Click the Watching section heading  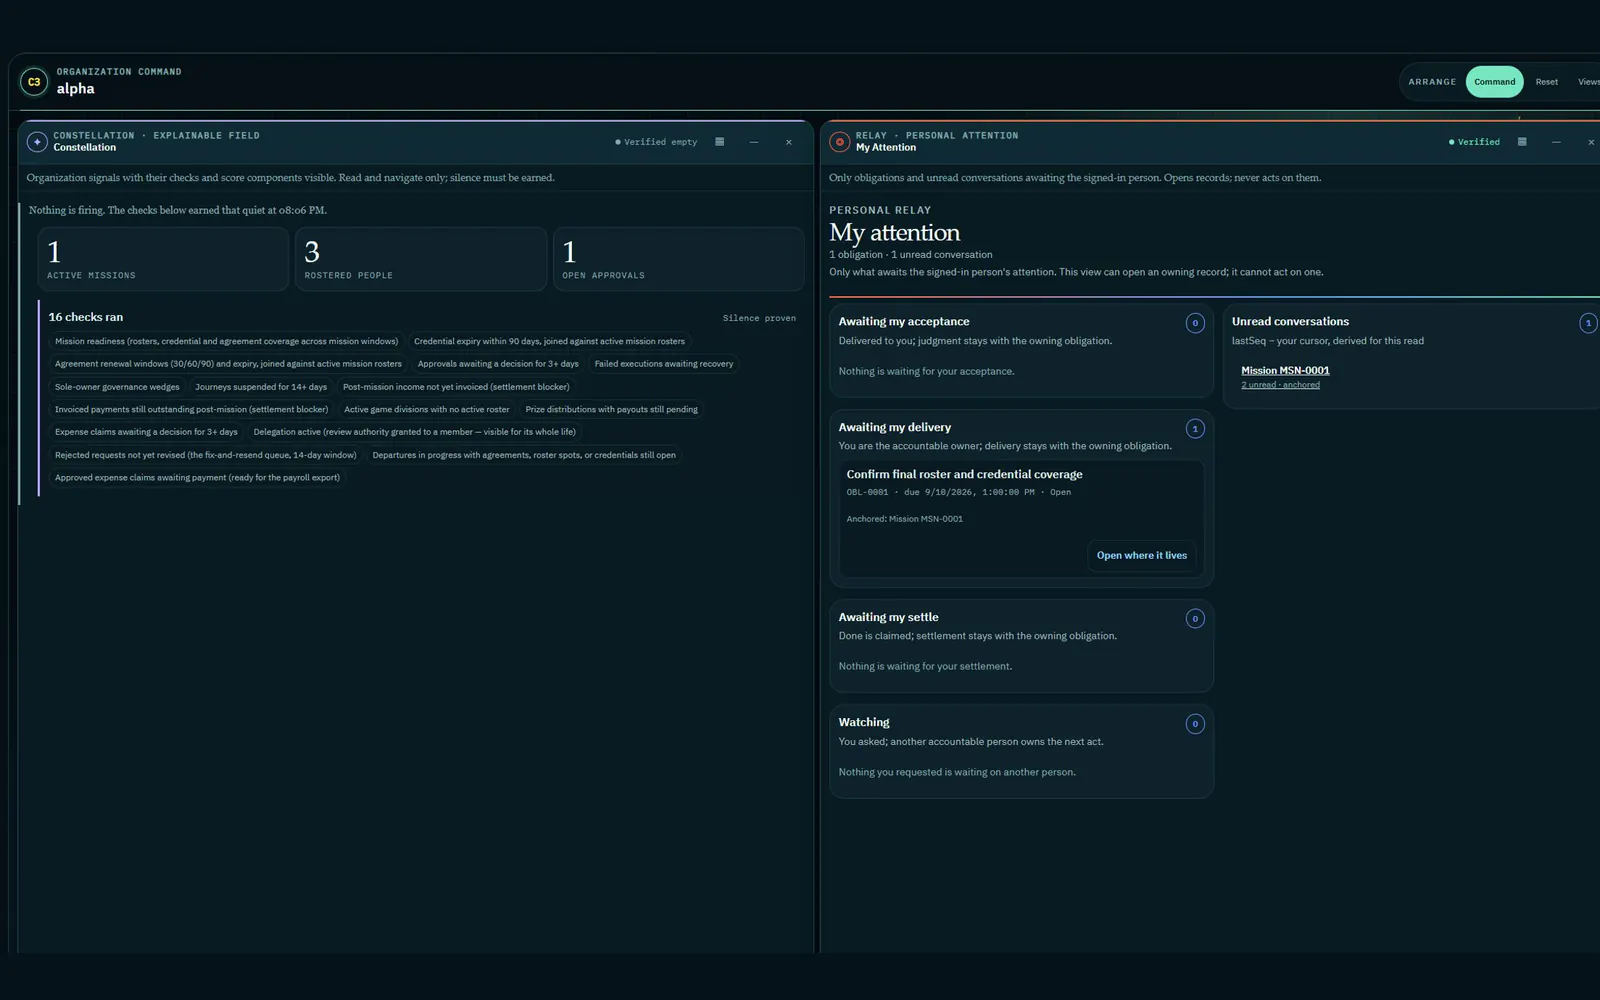click(x=863, y=723)
